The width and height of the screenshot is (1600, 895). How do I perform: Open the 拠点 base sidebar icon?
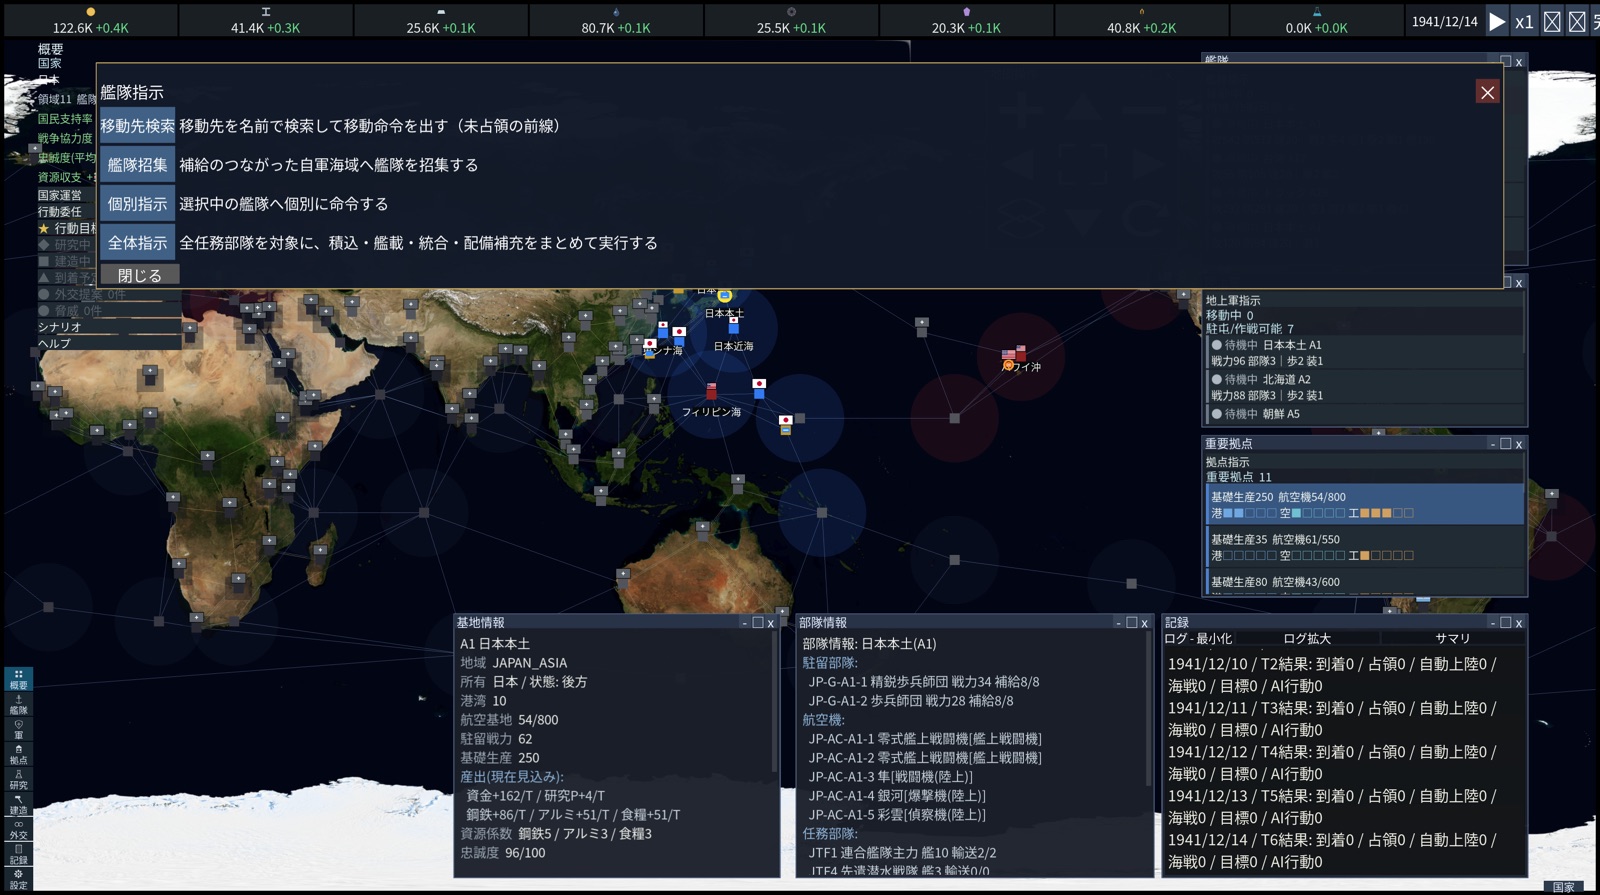[18, 754]
